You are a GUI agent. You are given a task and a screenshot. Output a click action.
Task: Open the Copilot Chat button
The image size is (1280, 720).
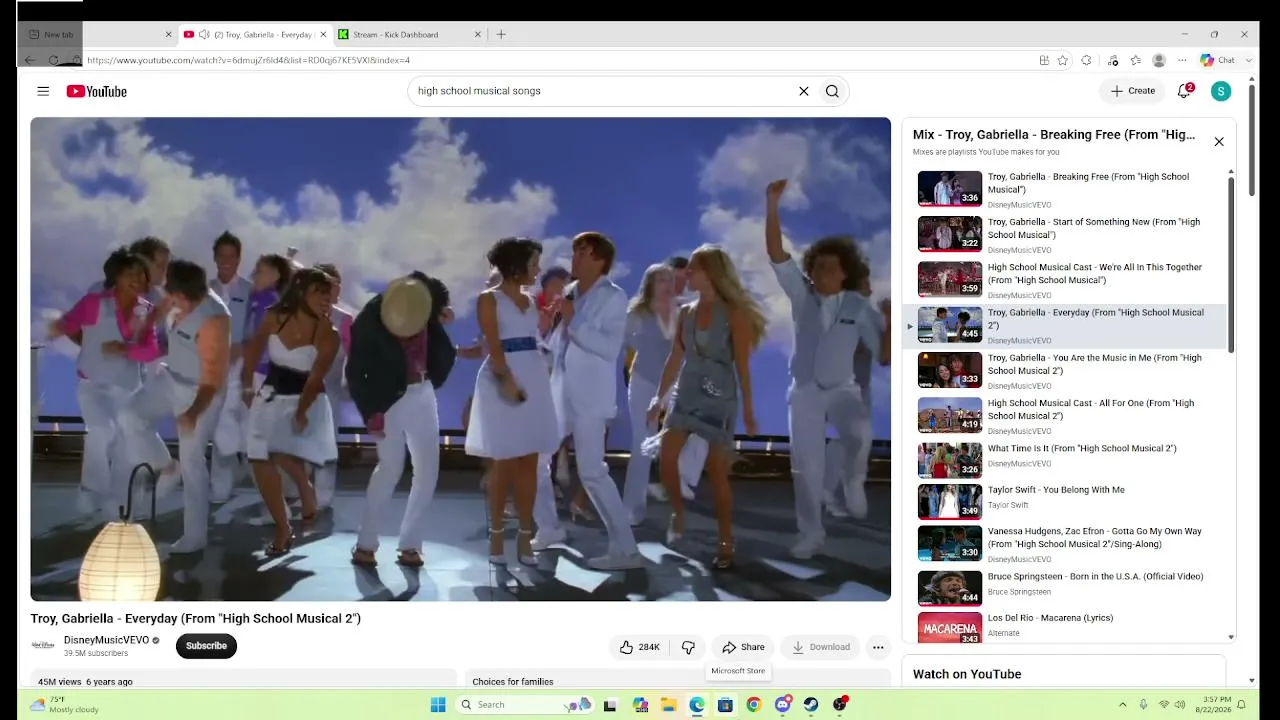click(1219, 60)
